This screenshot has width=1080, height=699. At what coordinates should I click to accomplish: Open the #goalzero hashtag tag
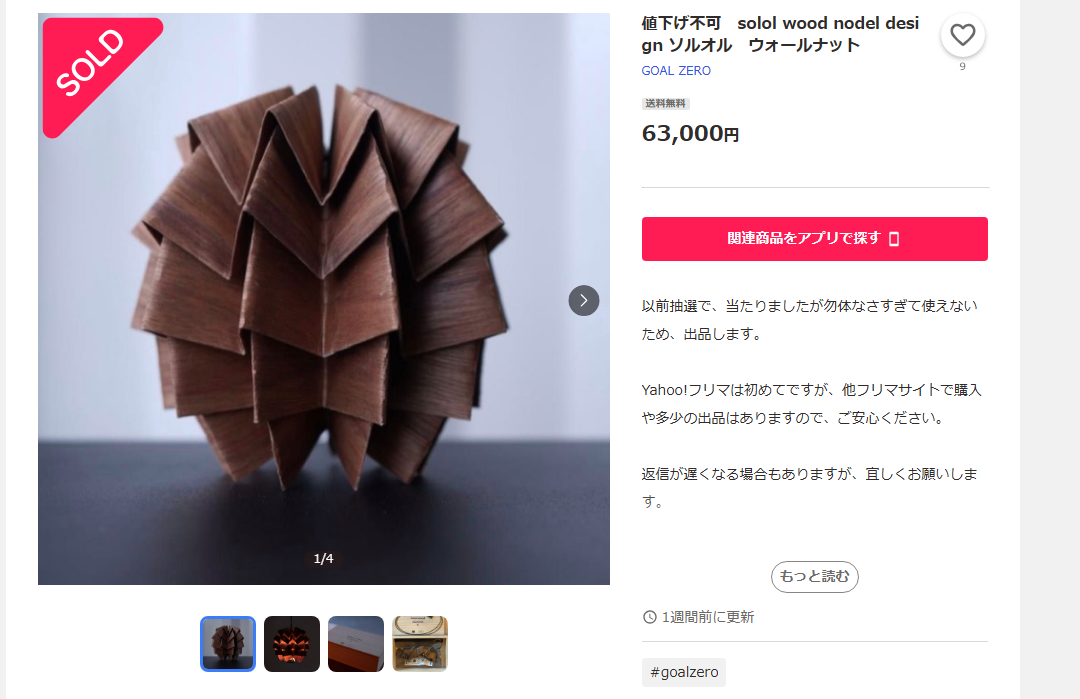pos(684,672)
